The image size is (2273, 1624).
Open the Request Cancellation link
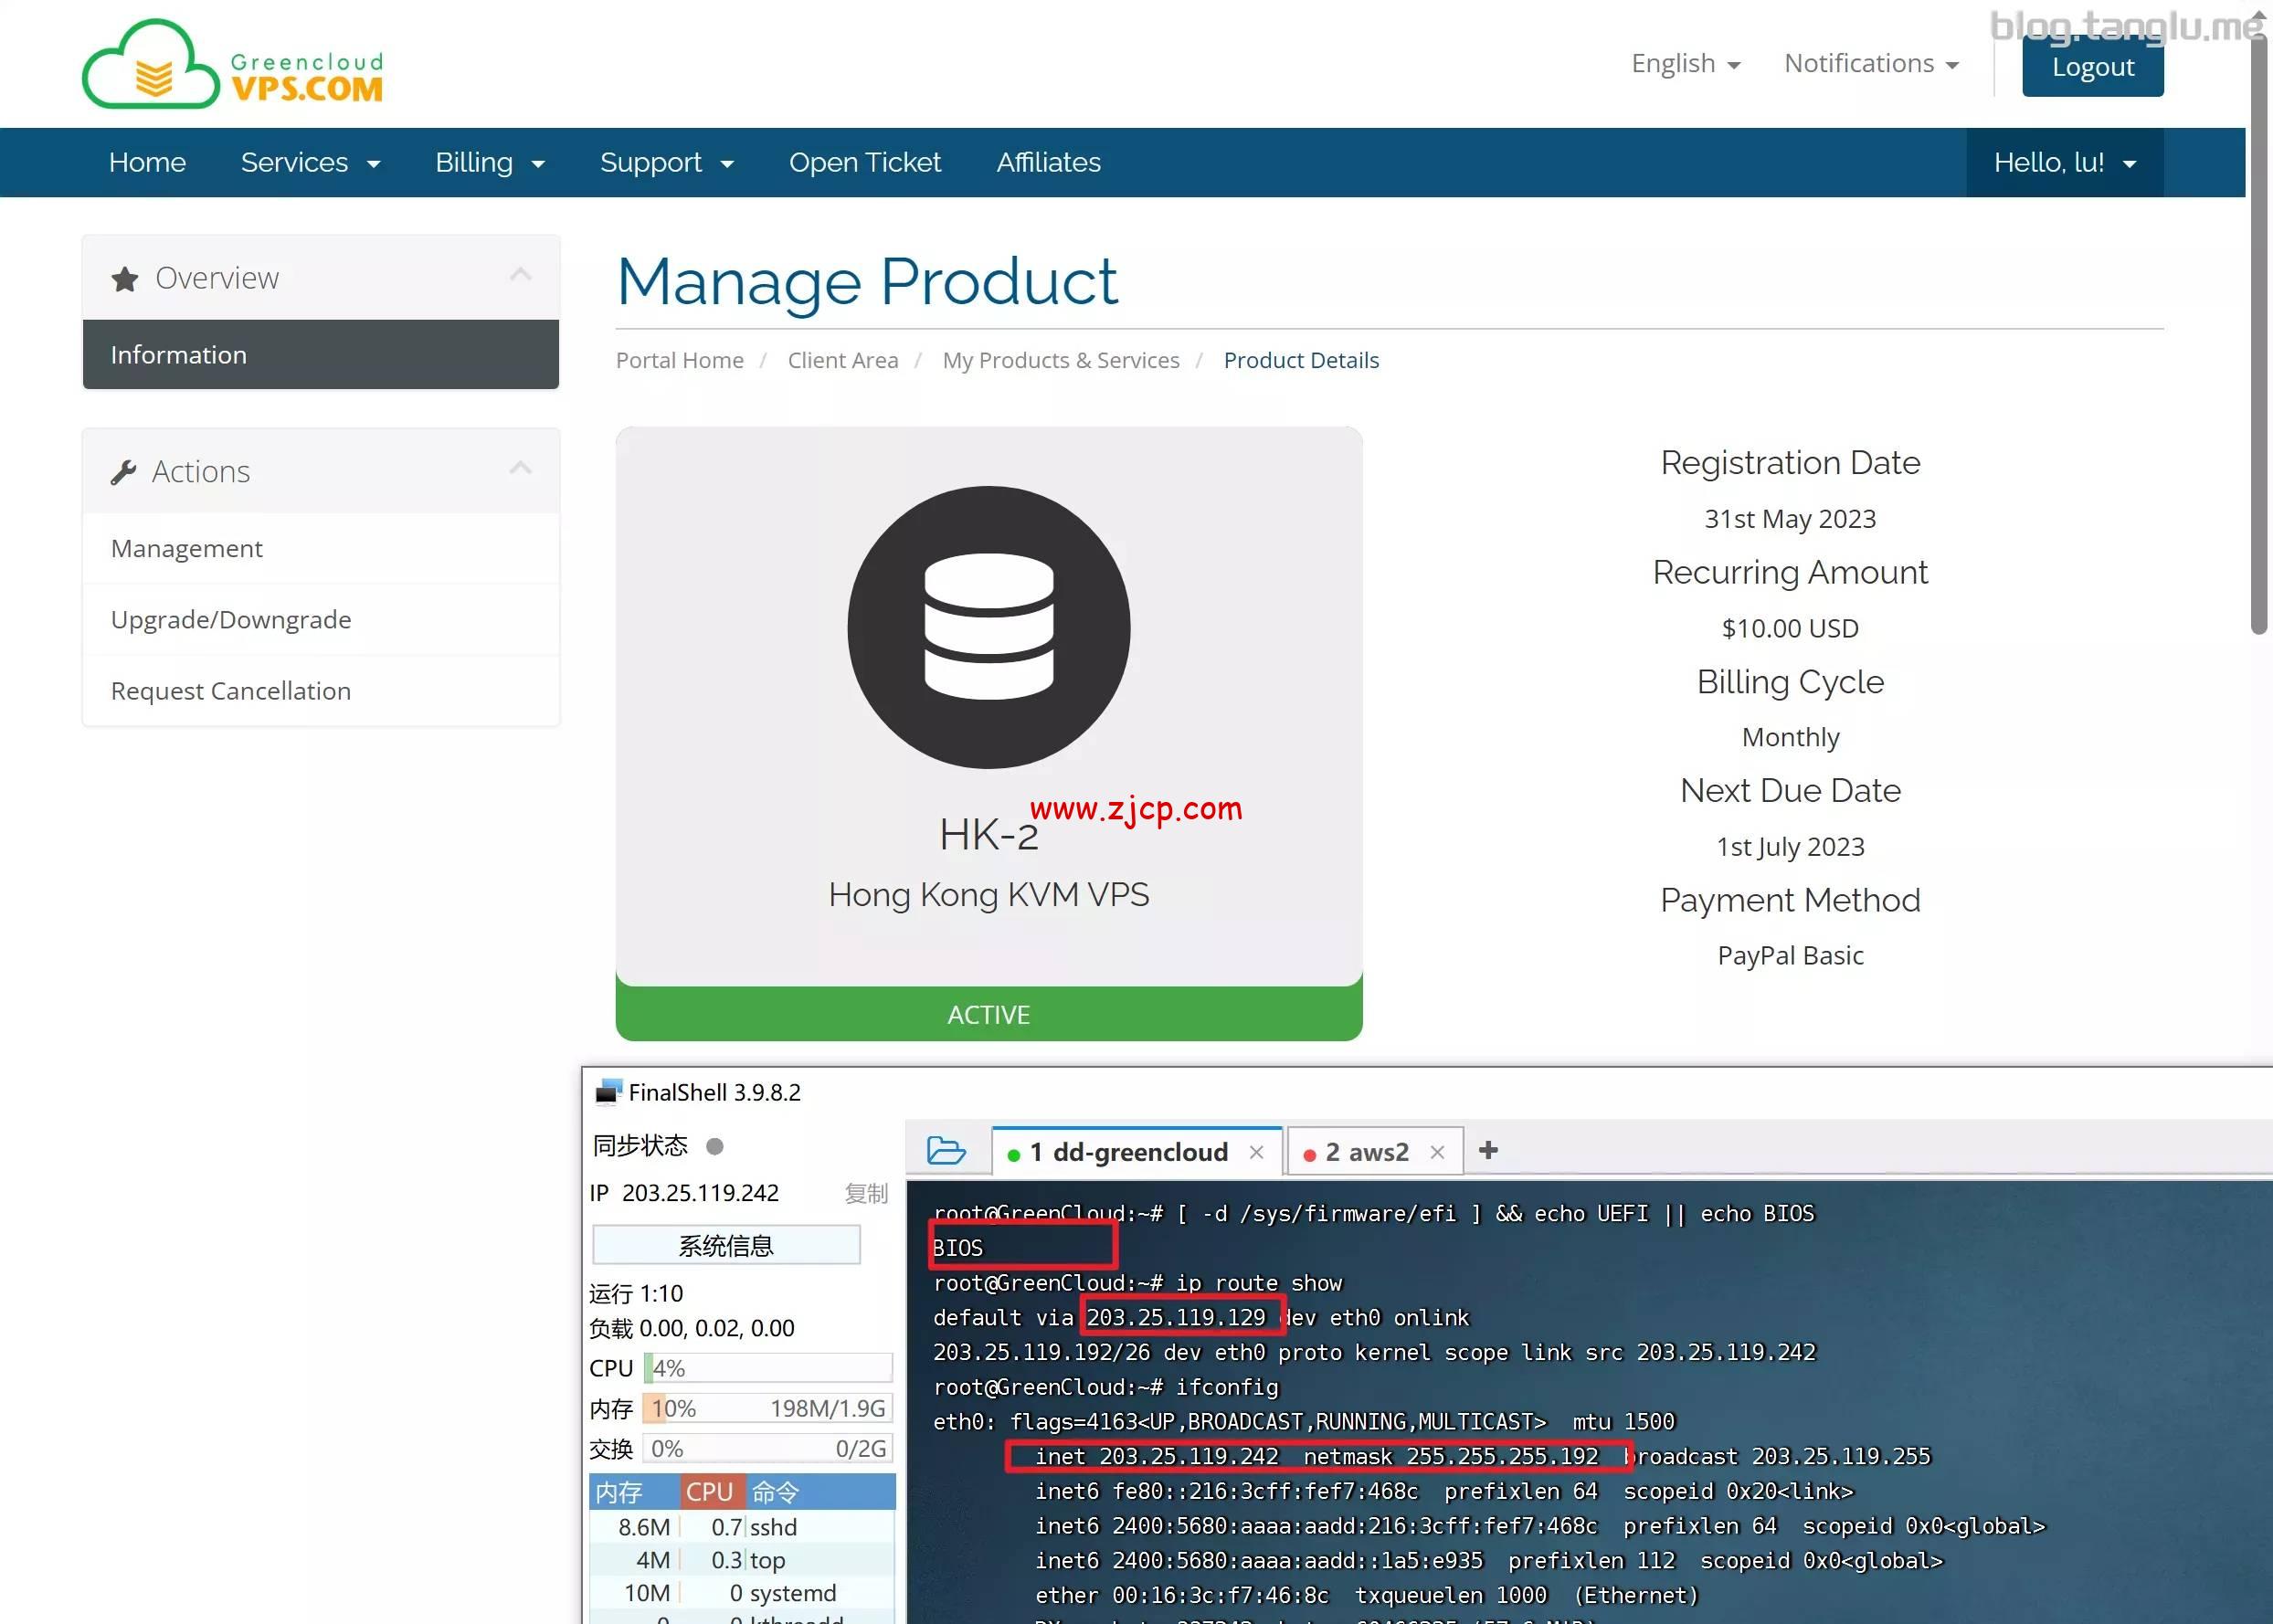point(231,691)
